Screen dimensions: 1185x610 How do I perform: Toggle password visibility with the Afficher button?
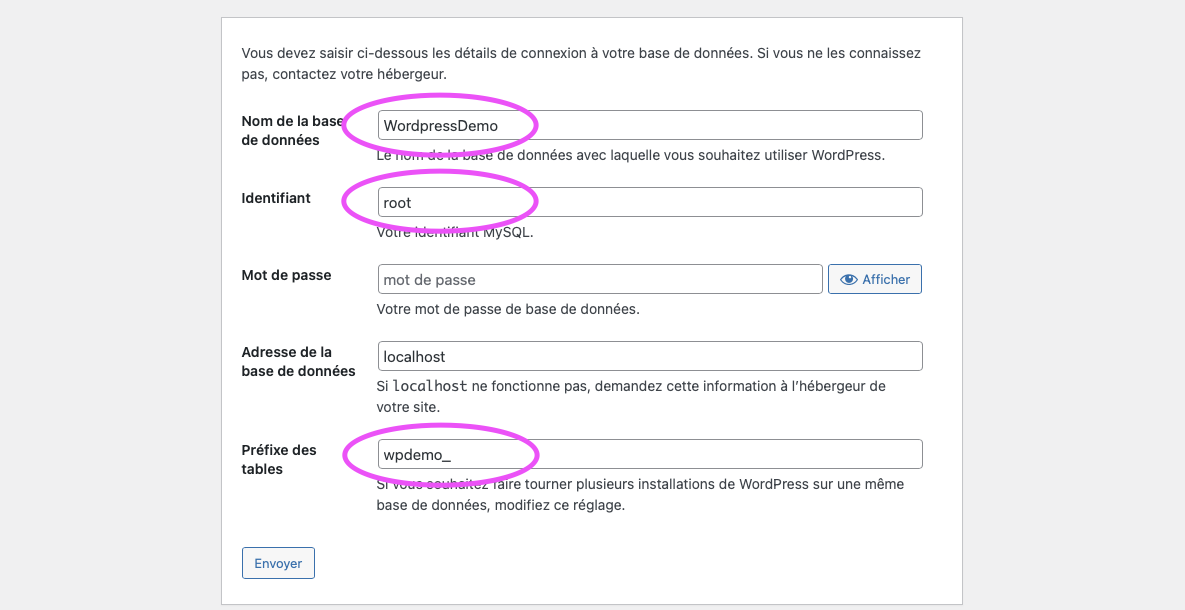coord(875,280)
